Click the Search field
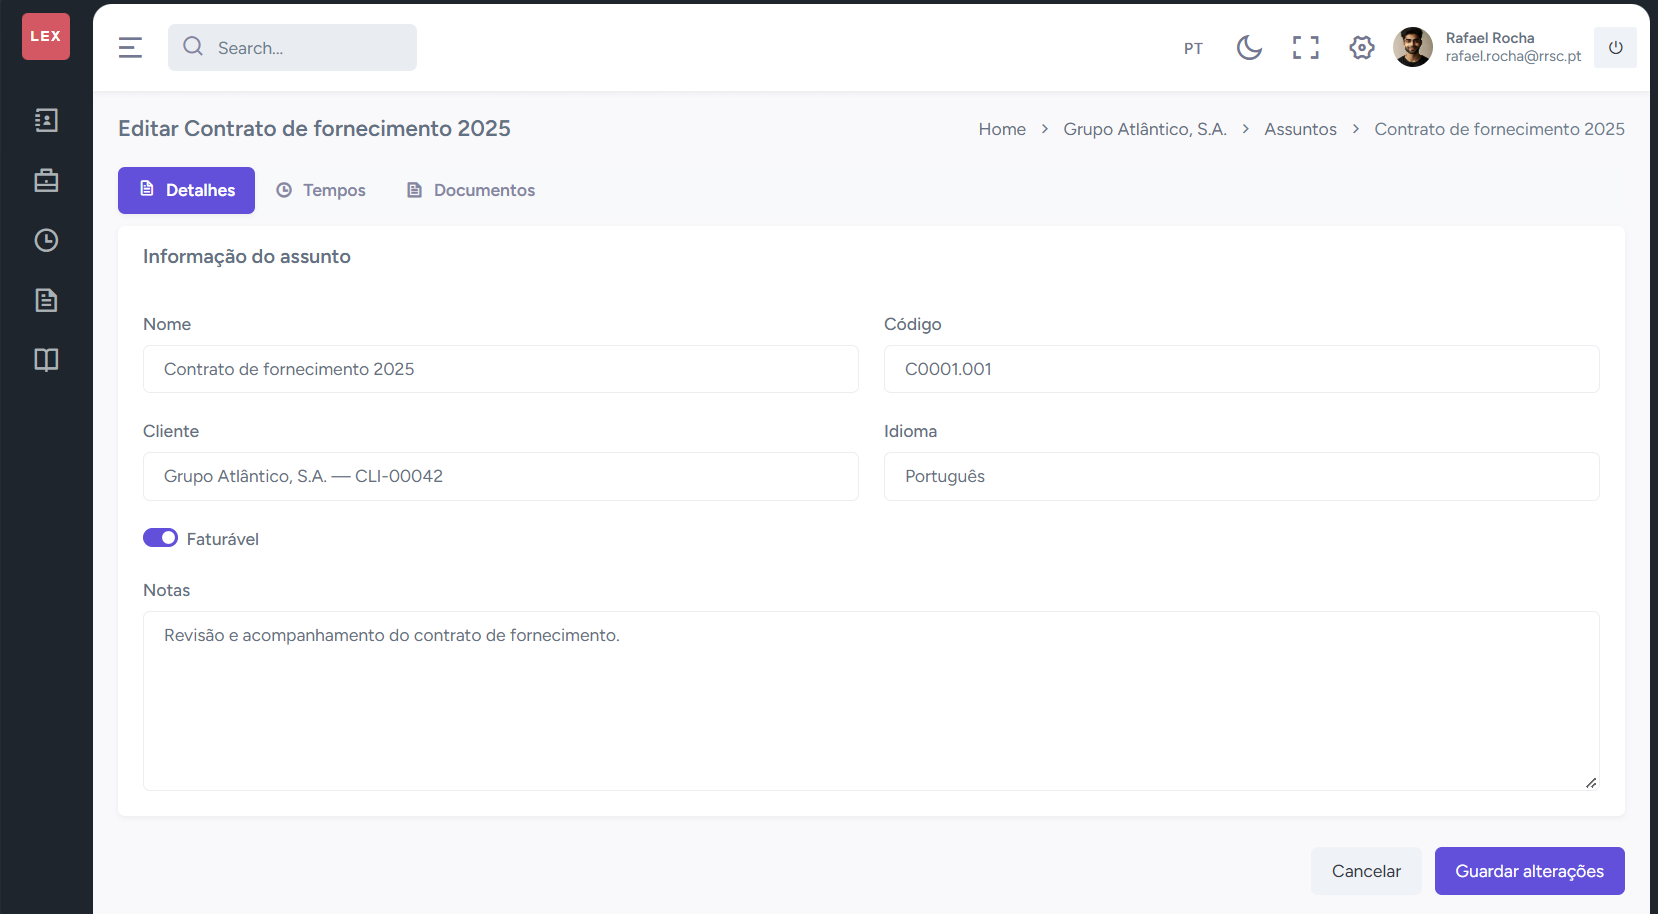Screen dimensions: 1658x914 [x=292, y=47]
